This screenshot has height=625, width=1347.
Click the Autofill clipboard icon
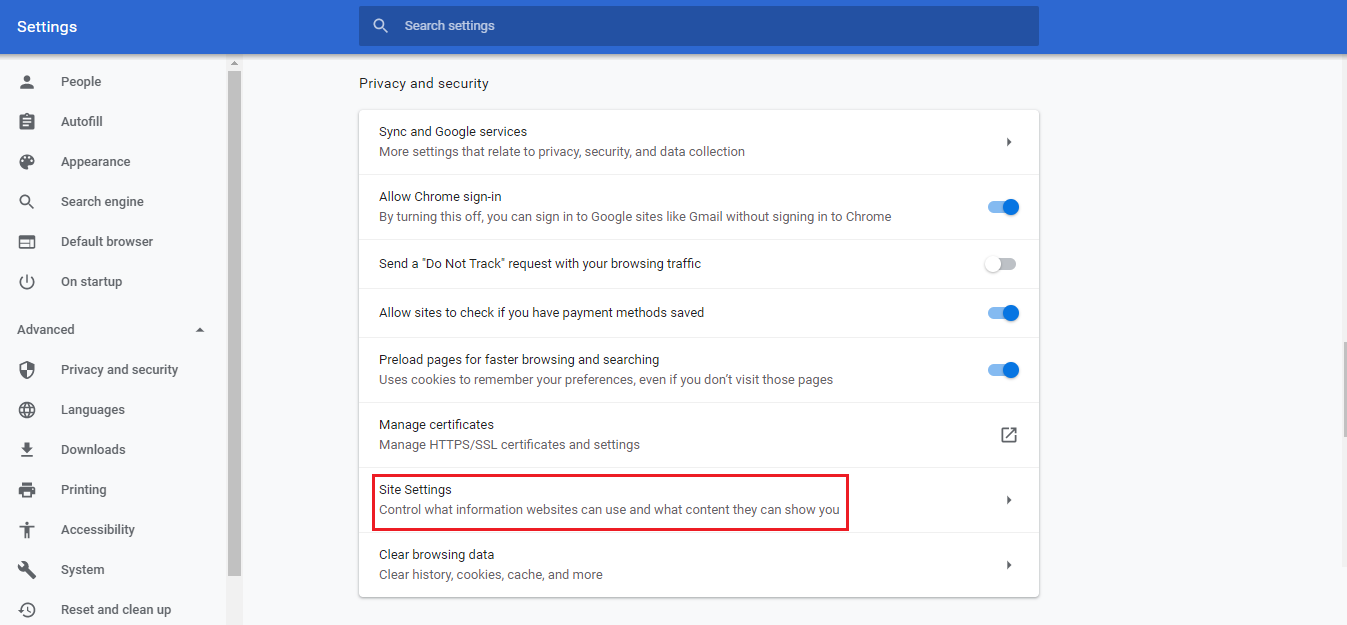point(27,122)
